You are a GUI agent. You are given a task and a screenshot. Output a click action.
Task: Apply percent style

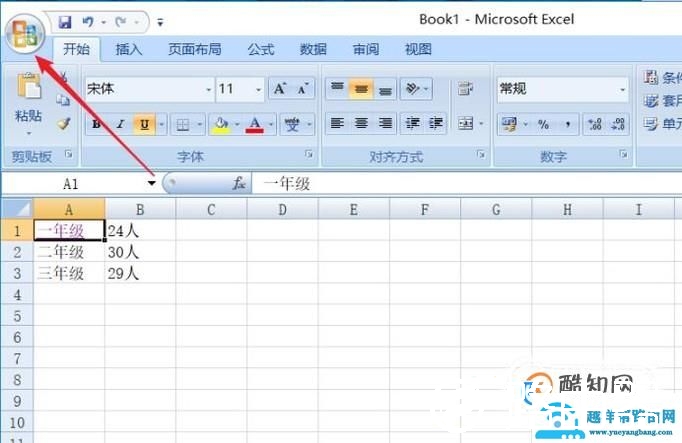543,125
